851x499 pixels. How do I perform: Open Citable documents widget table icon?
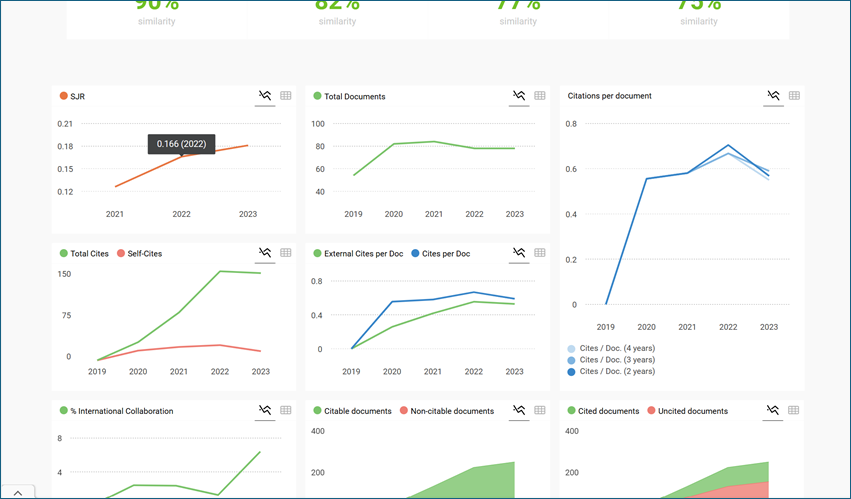coord(540,410)
